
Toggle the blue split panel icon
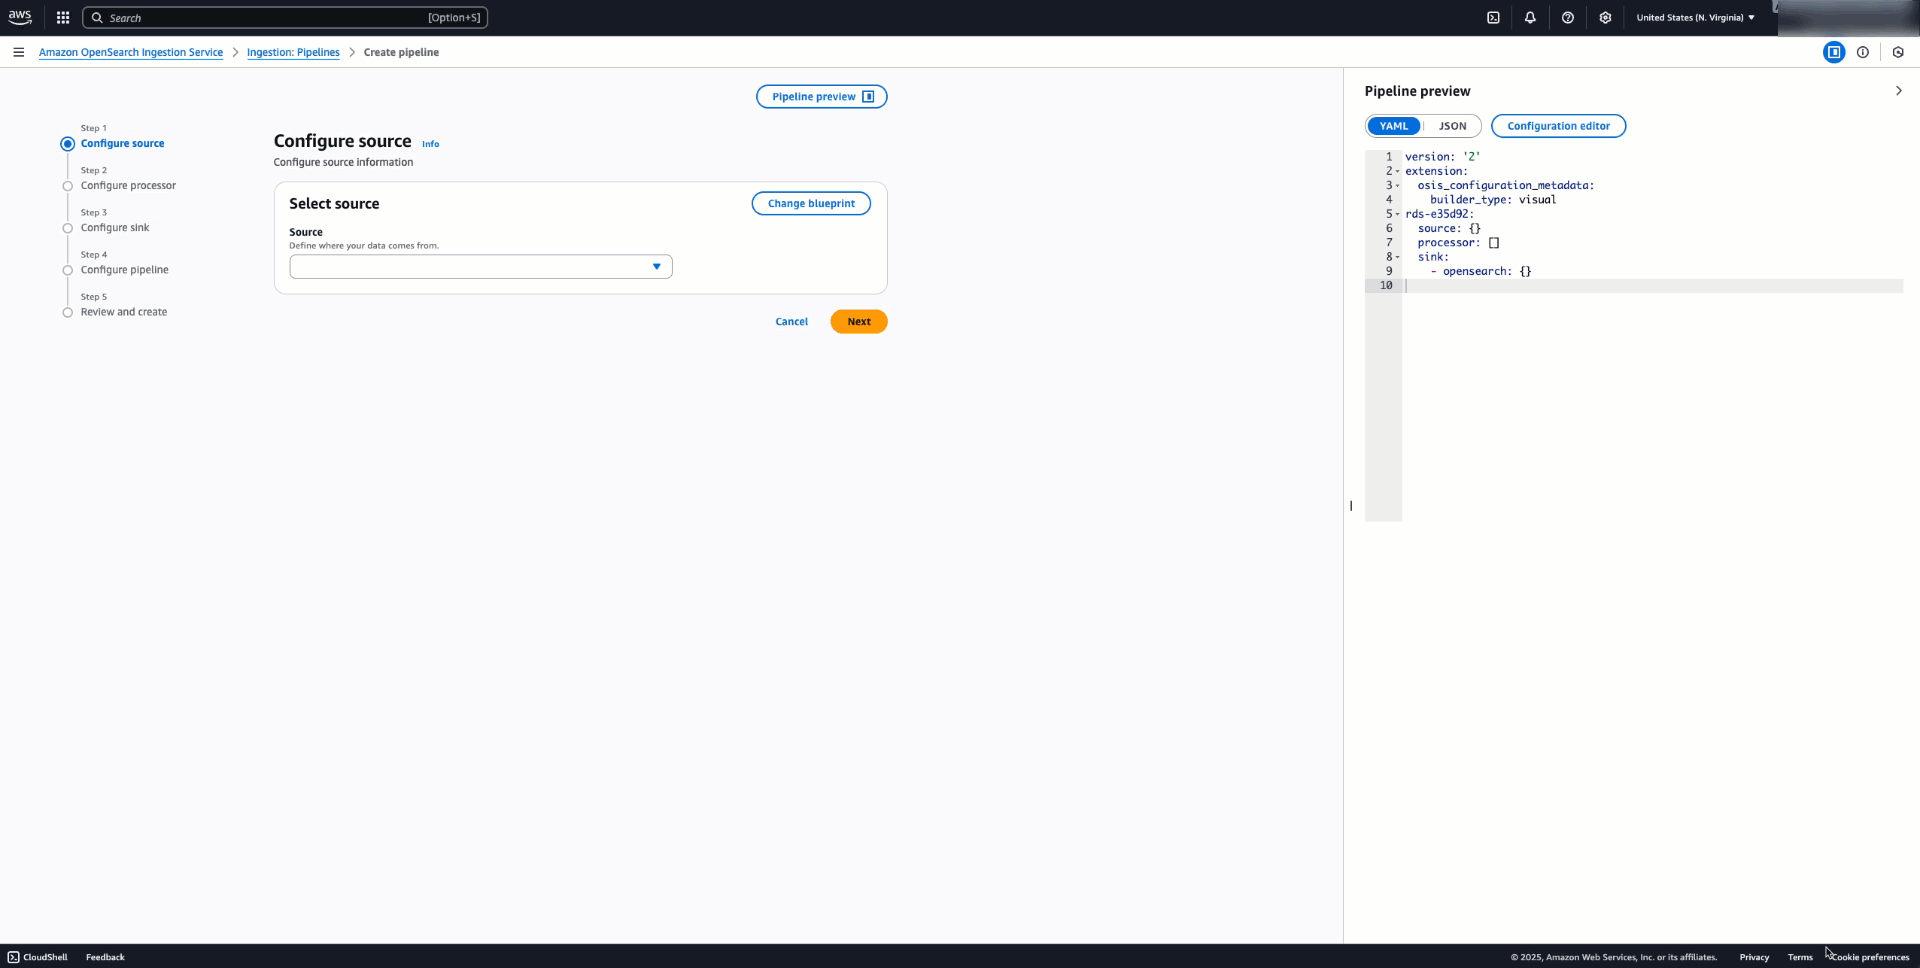coord(1834,52)
